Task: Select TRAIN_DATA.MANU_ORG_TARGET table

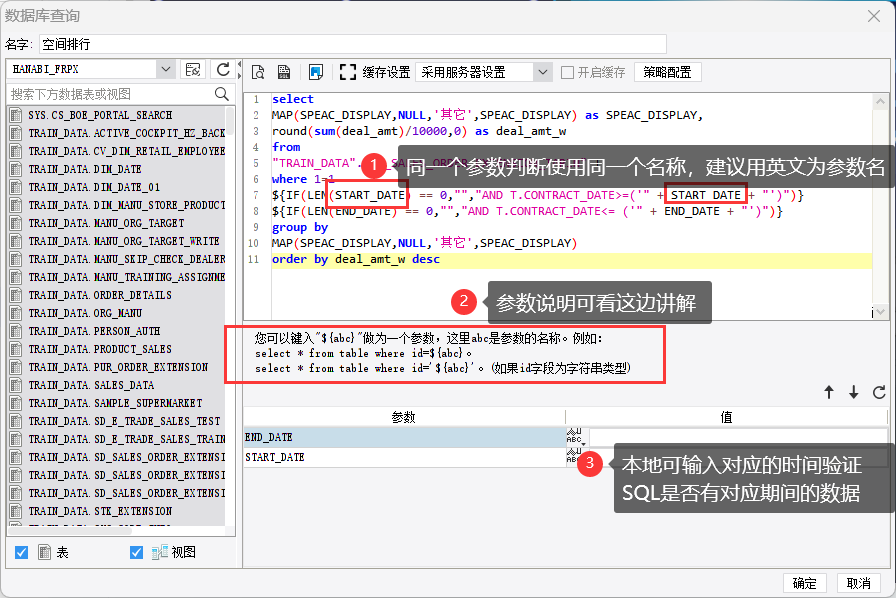Action: 106,223
